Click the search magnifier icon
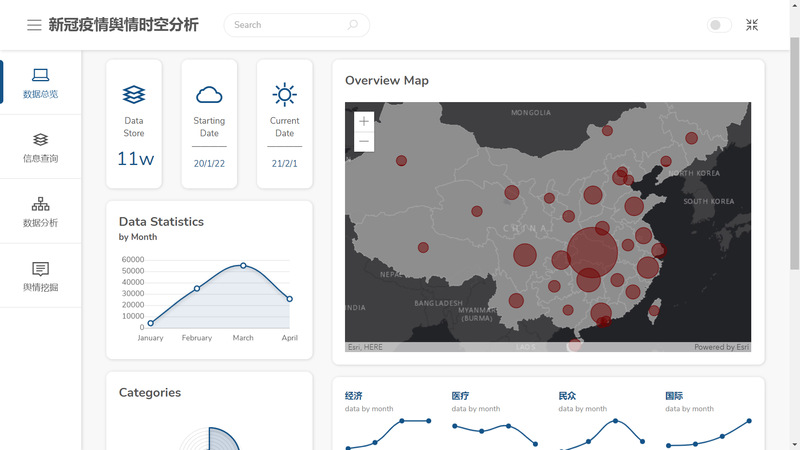800x450 pixels. pyautogui.click(x=353, y=25)
